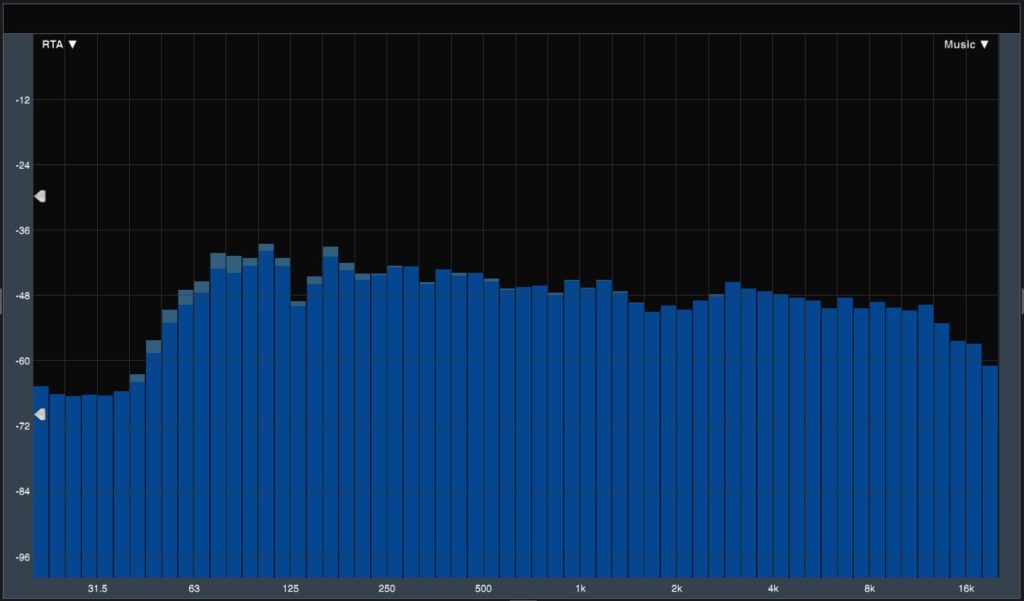Click the upper range marker near -30 dB
The width and height of the screenshot is (1024, 601).
pyautogui.click(x=40, y=197)
